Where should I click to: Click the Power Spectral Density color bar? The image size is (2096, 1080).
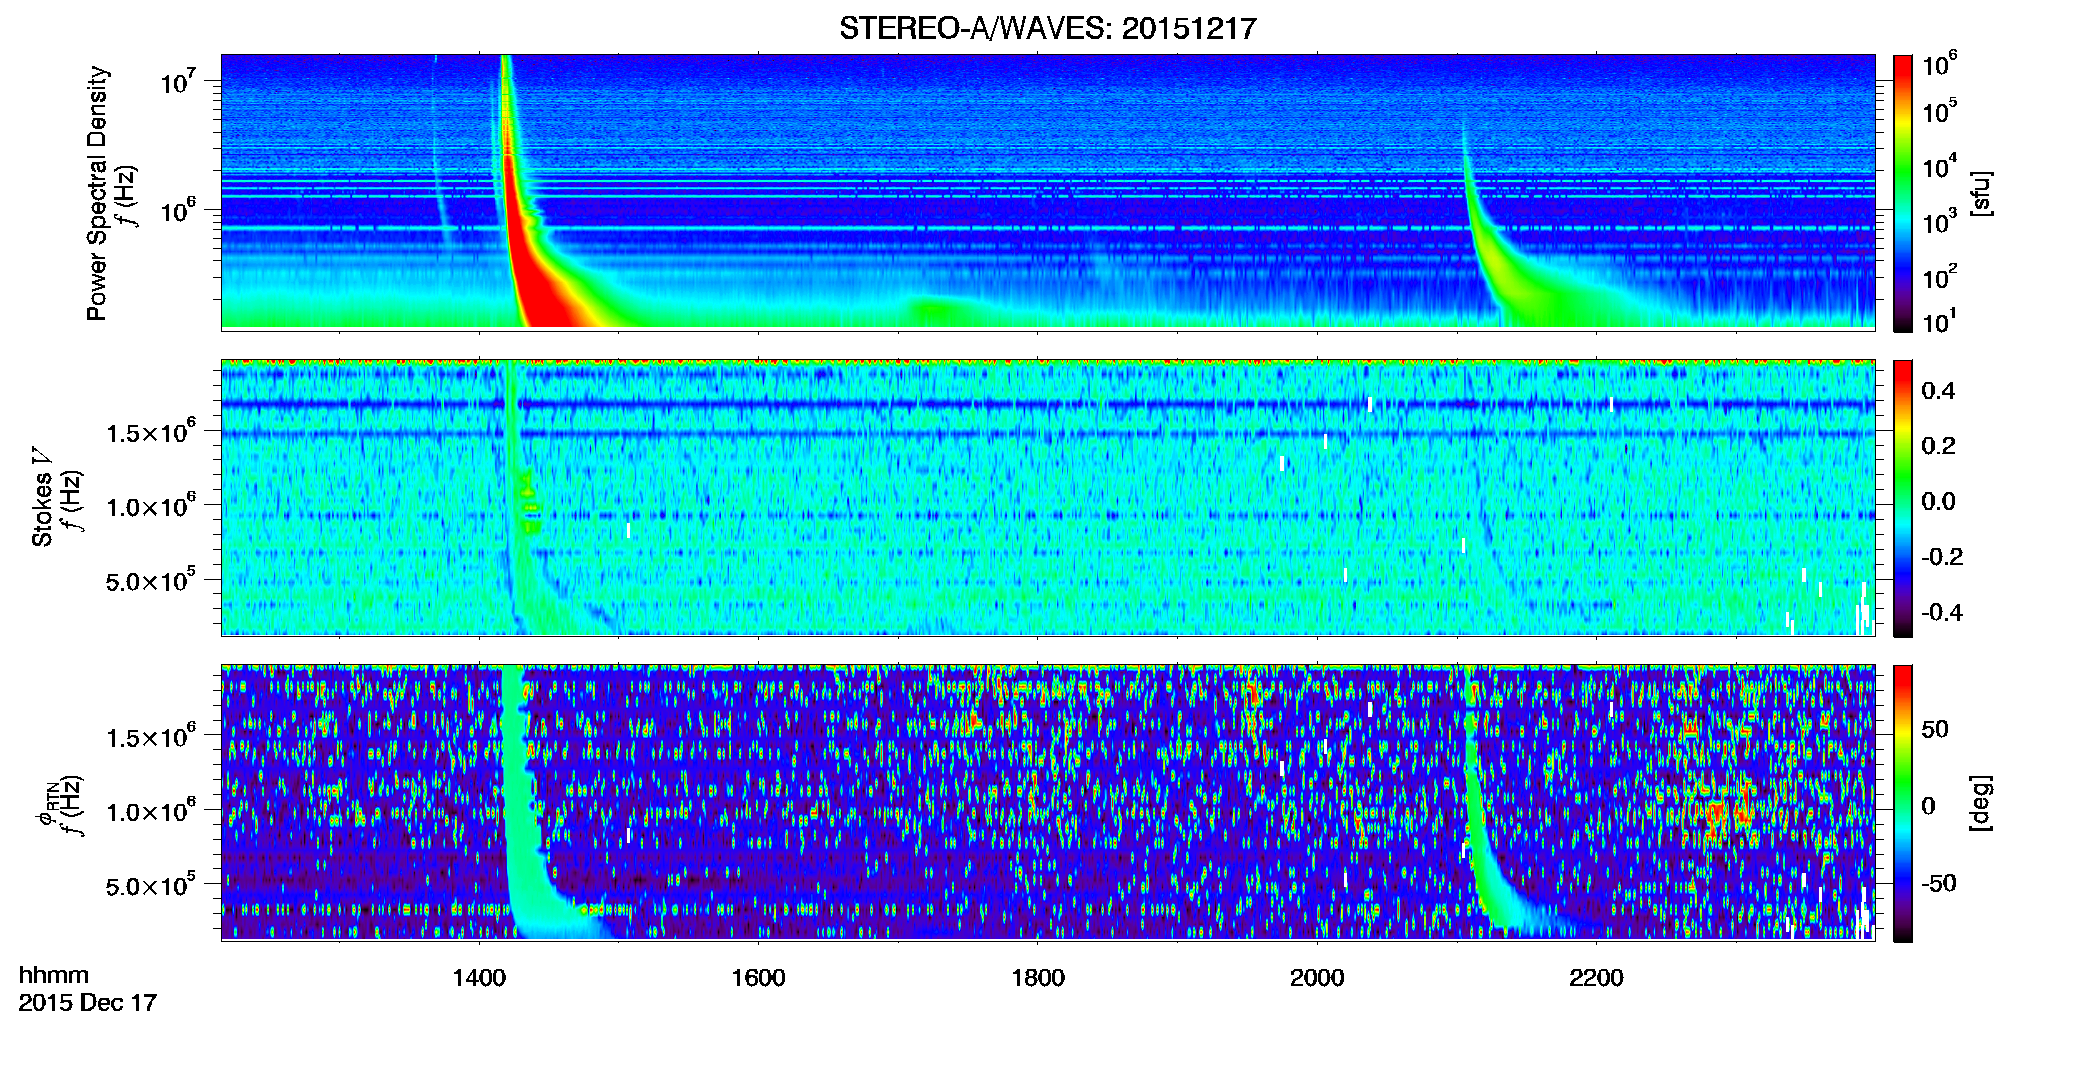[1903, 193]
